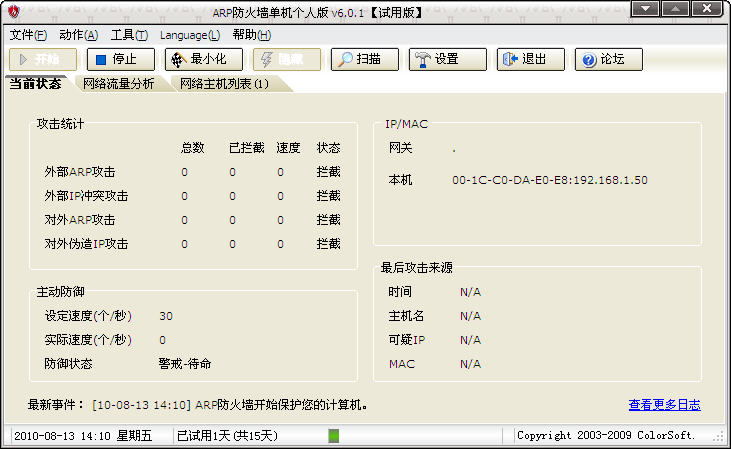Switch to the 网络流量分析 tab
731x449 pixels.
118,83
